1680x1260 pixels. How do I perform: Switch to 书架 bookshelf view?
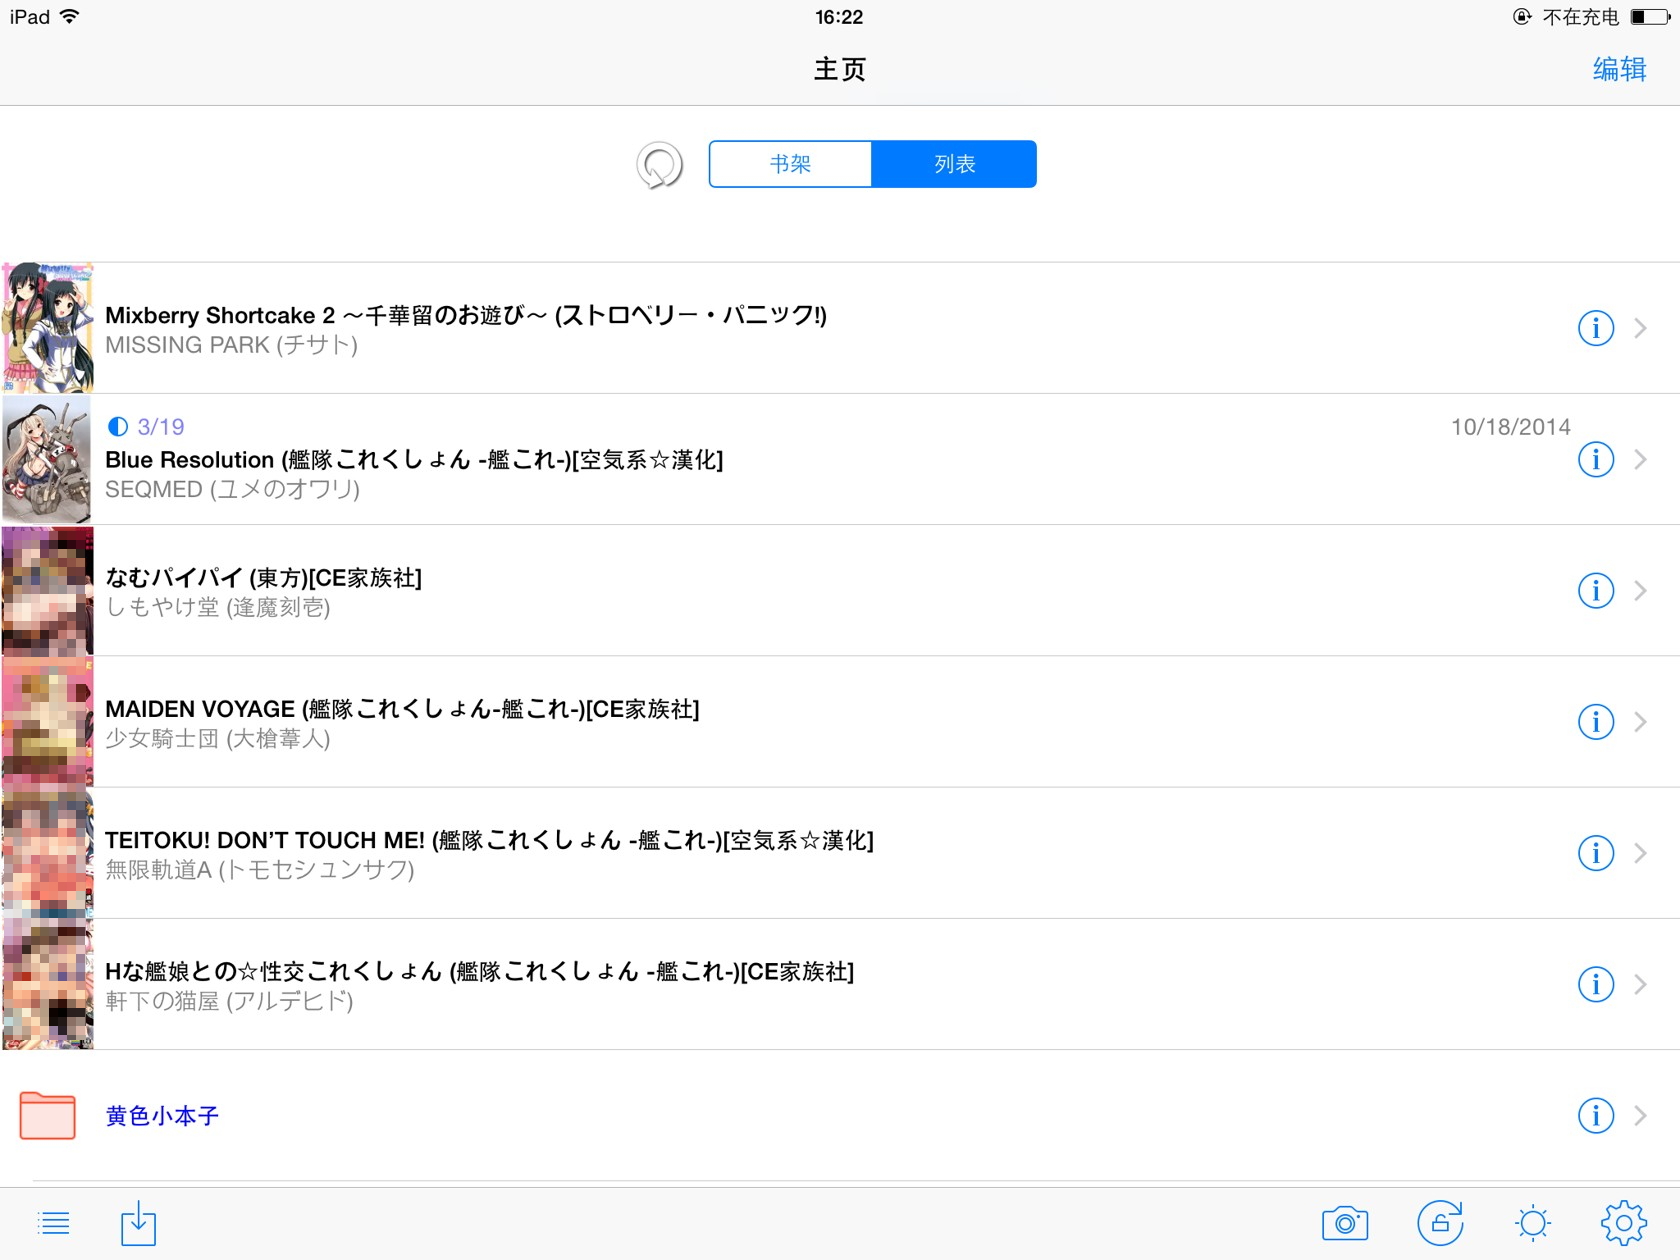click(790, 164)
